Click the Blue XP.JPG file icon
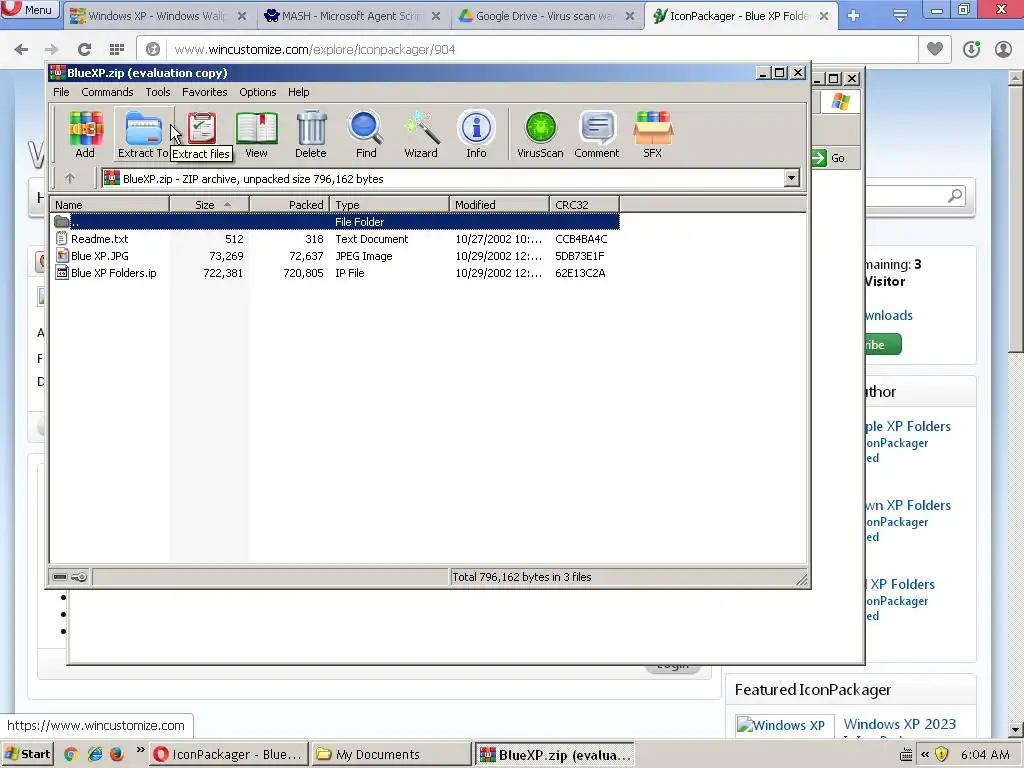1024x768 pixels. pos(61,256)
